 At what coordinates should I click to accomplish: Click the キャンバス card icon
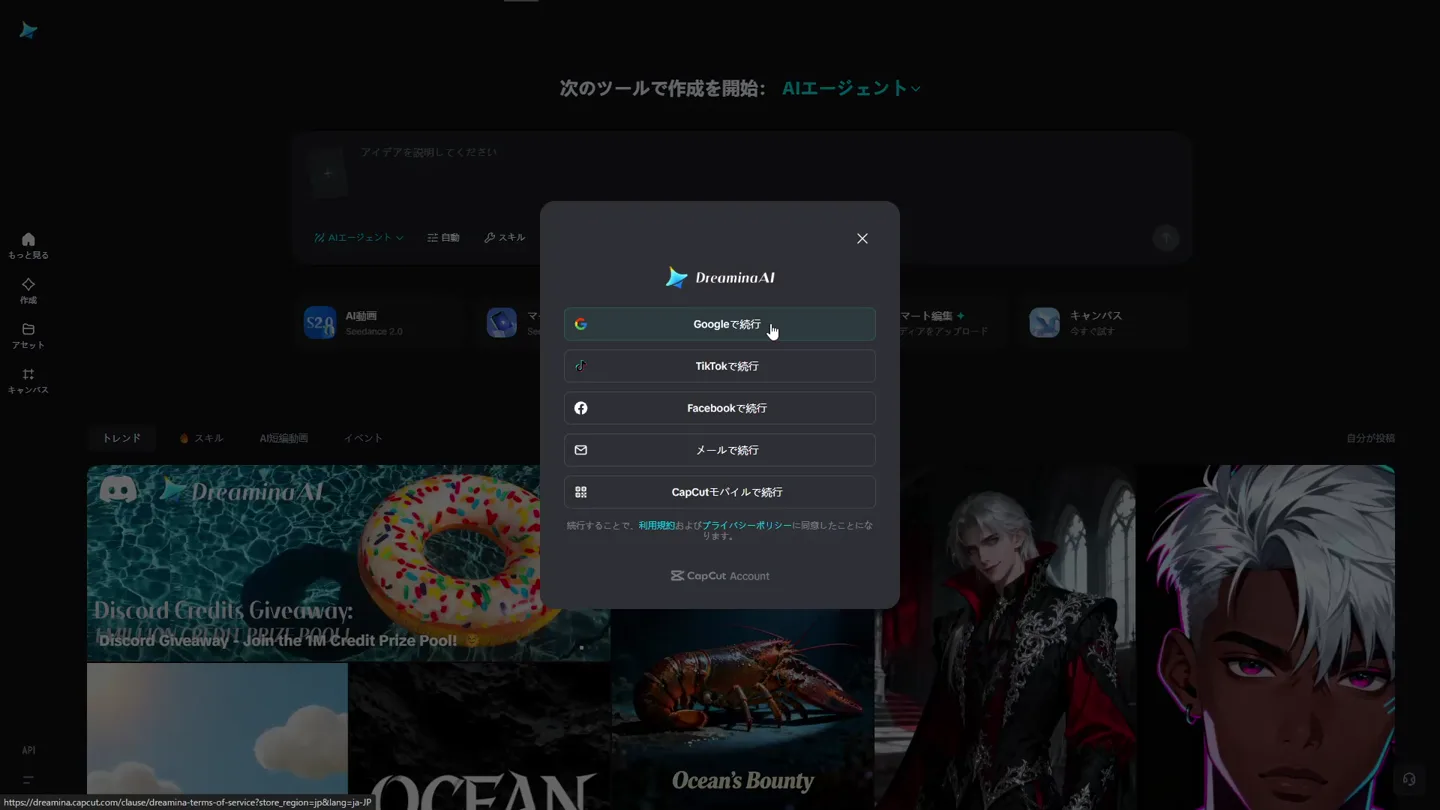[x=1045, y=323]
